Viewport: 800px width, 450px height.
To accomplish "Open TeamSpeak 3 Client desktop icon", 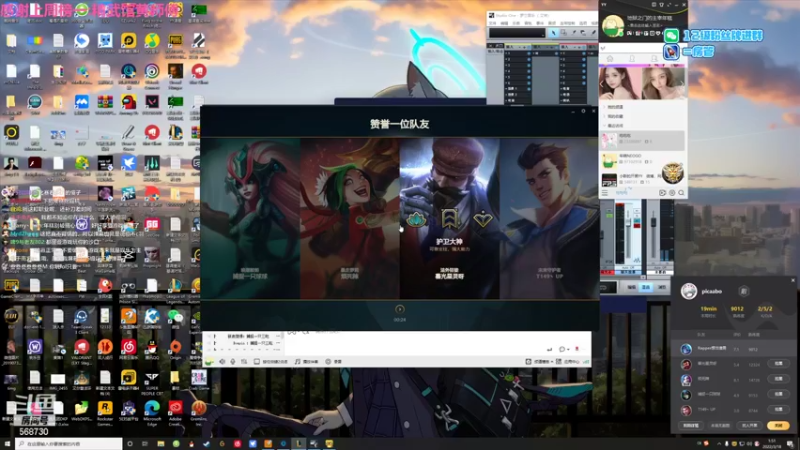I will (81, 320).
